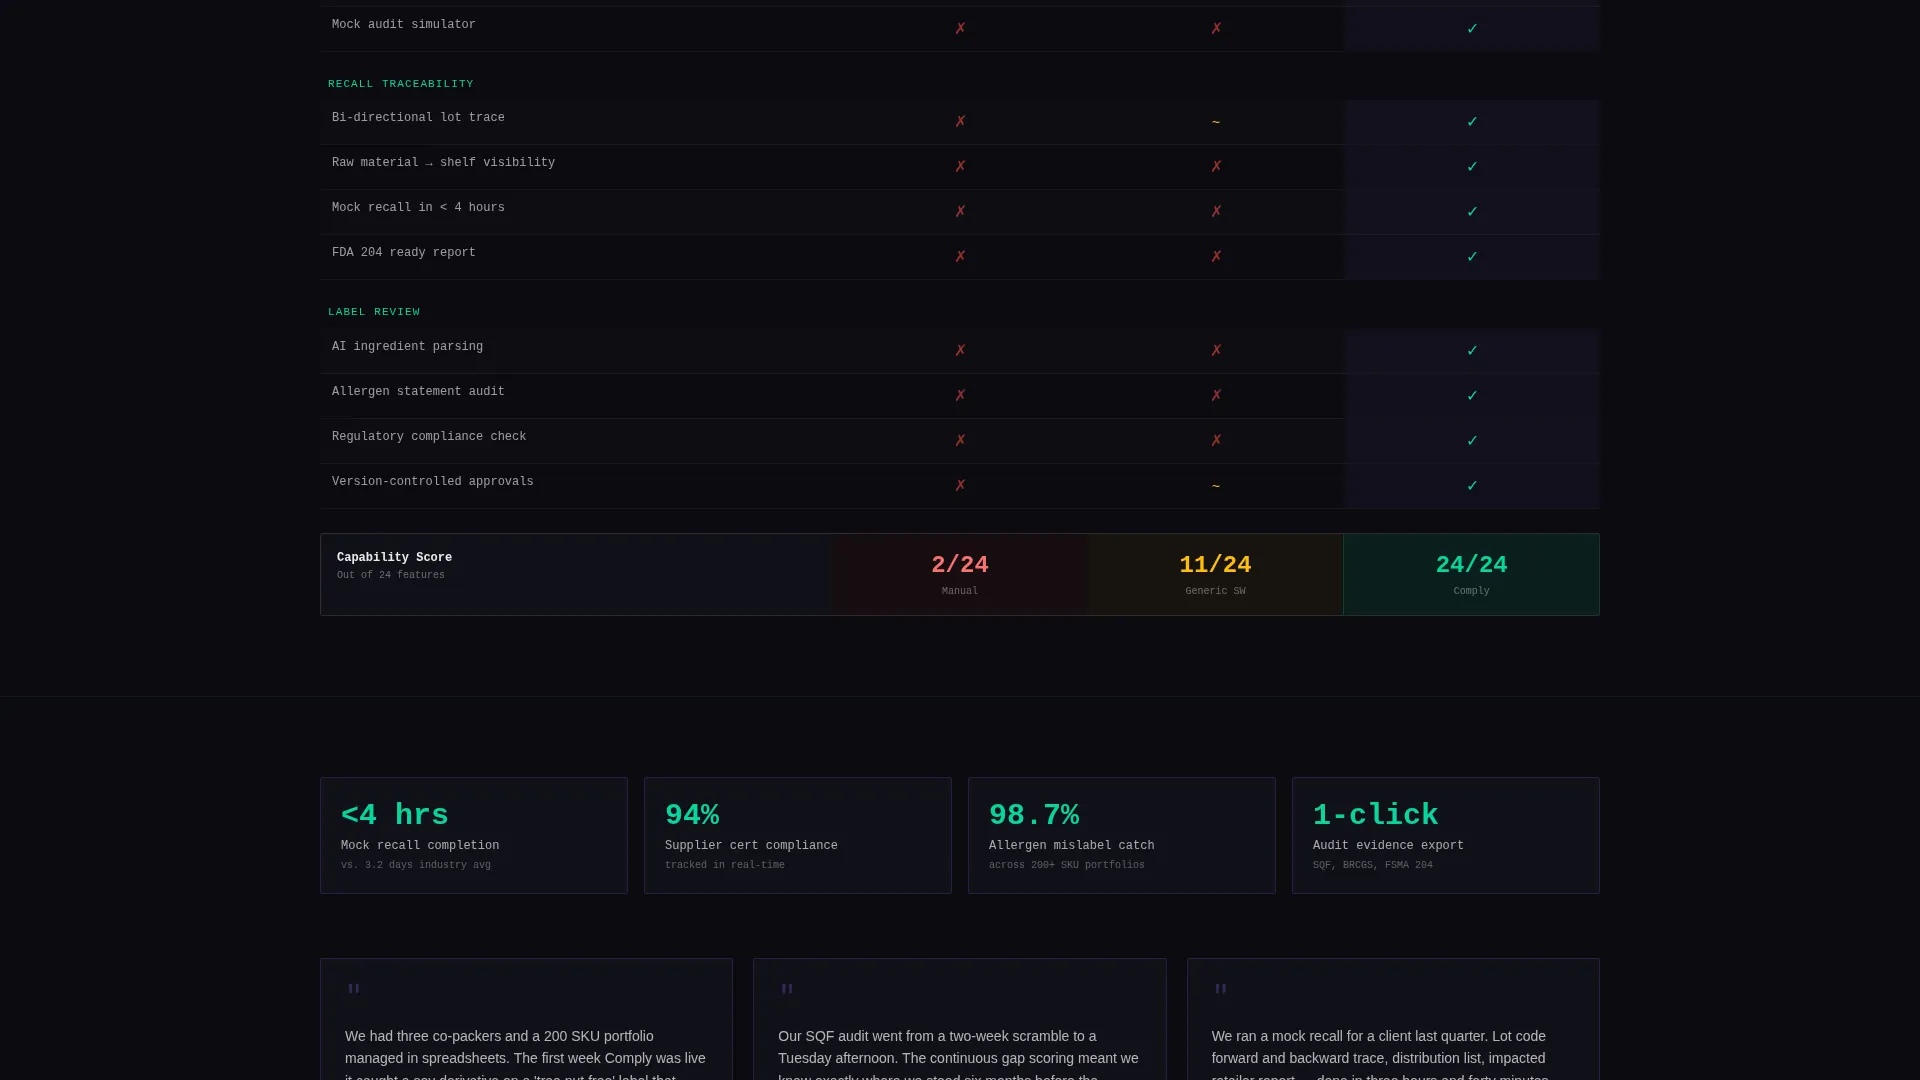Image resolution: width=1920 pixels, height=1080 pixels.
Task: Click the Manual cross for Version-controlled approvals
Action: click(x=960, y=486)
